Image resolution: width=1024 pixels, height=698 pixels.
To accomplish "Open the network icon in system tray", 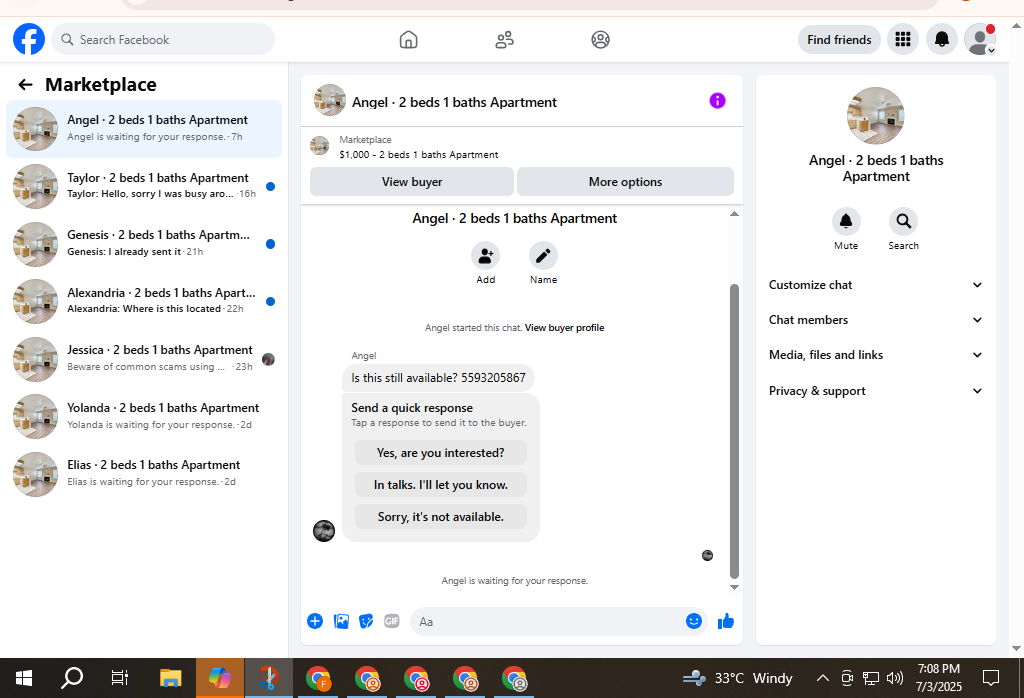I will (871, 678).
